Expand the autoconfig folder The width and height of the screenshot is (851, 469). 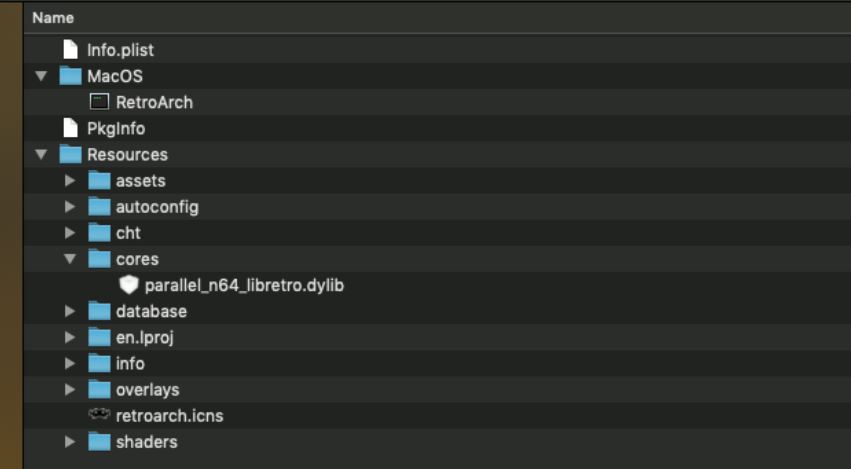pyautogui.click(x=70, y=207)
